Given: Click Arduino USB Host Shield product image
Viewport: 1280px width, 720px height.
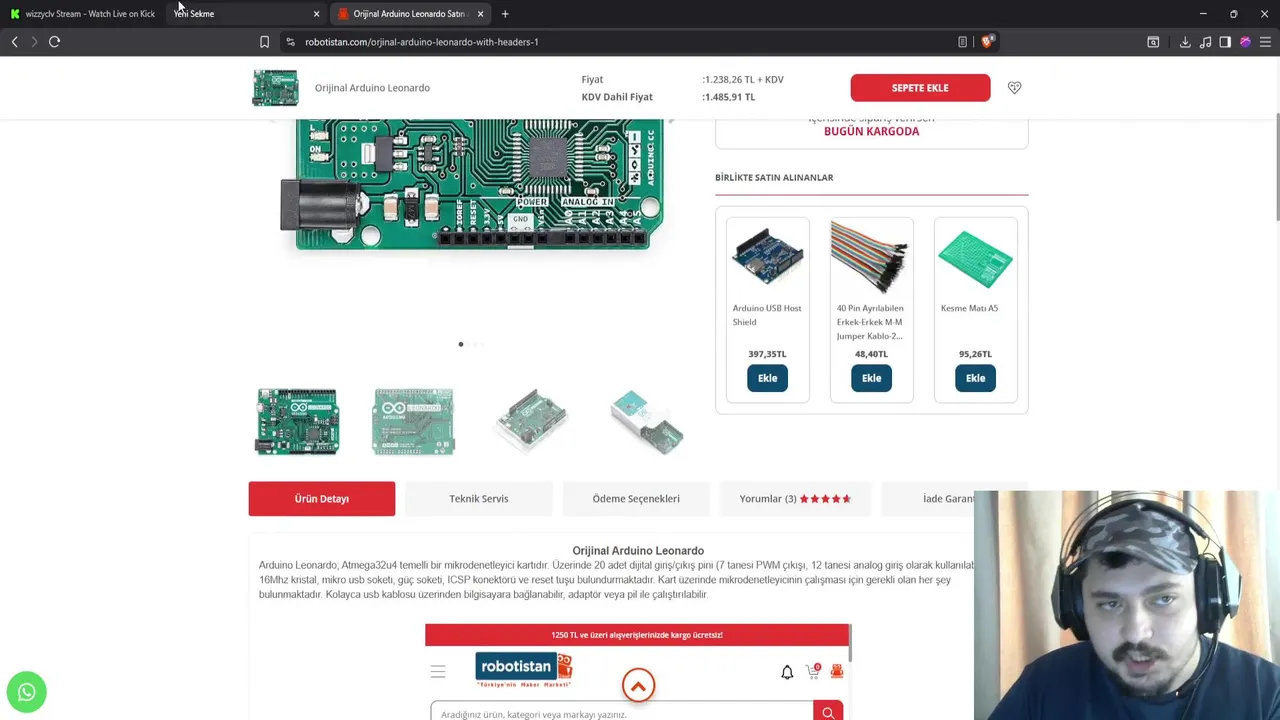Looking at the screenshot, I should pyautogui.click(x=767, y=257).
